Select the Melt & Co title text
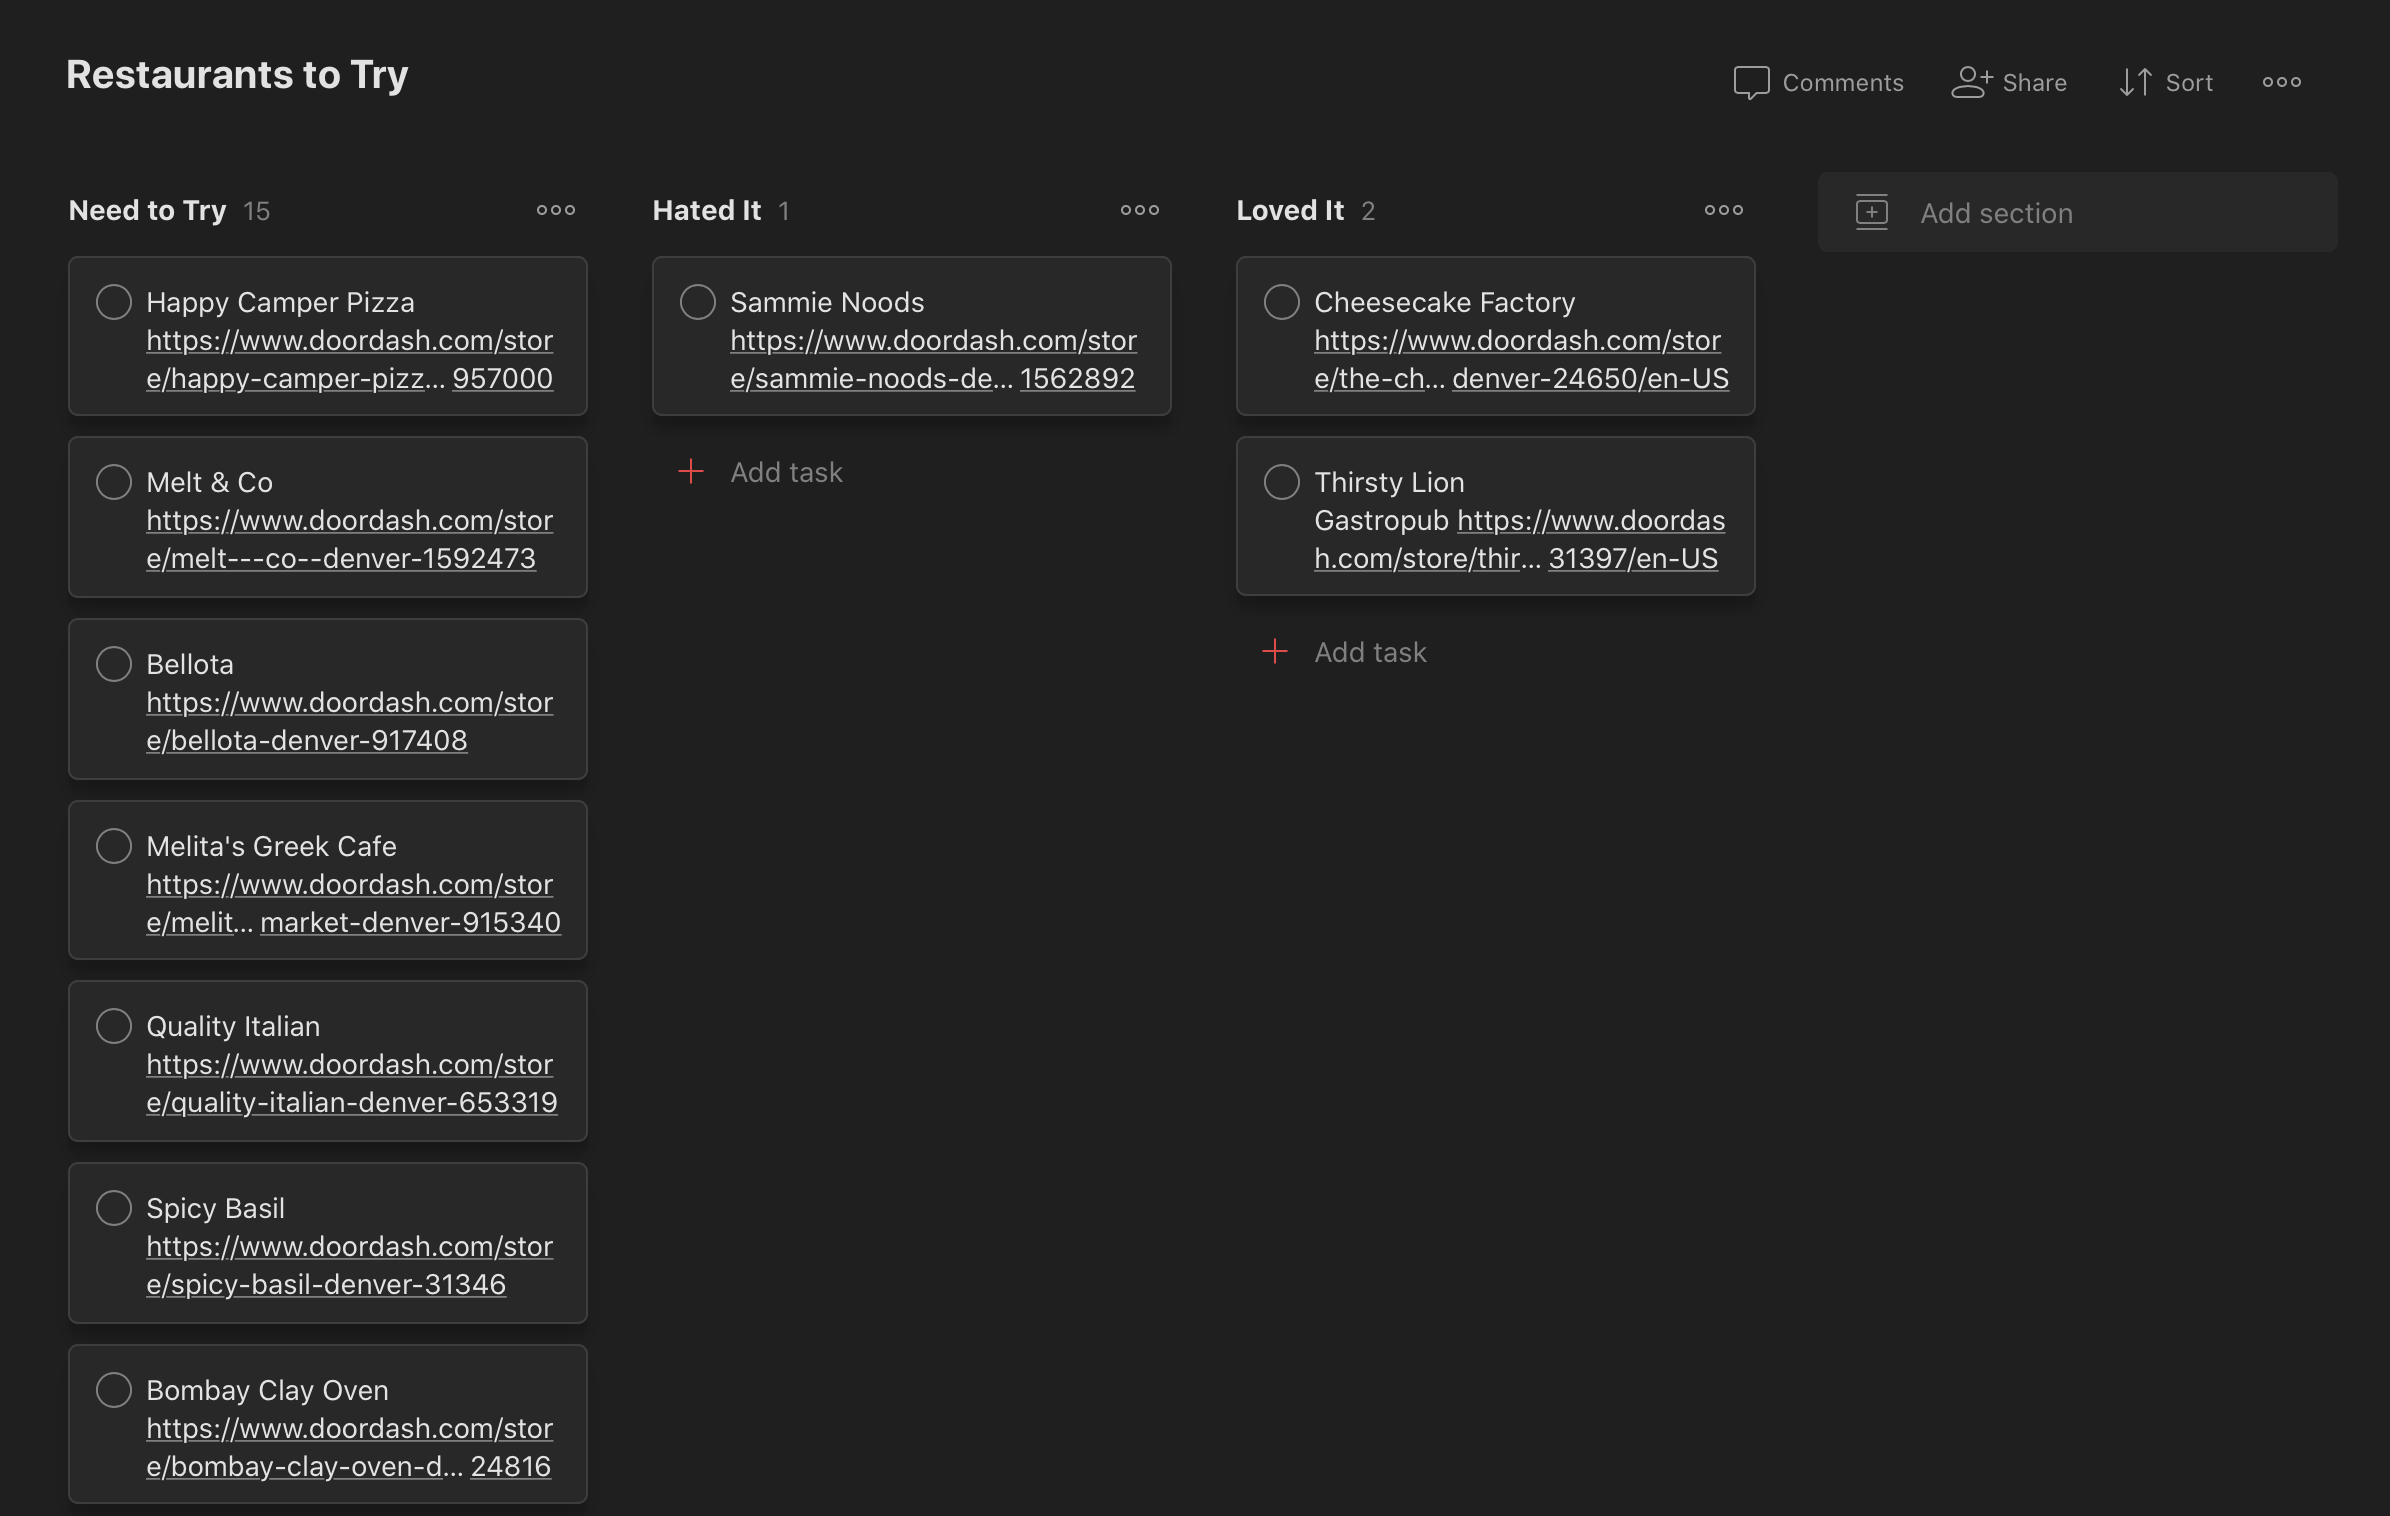 point(209,482)
